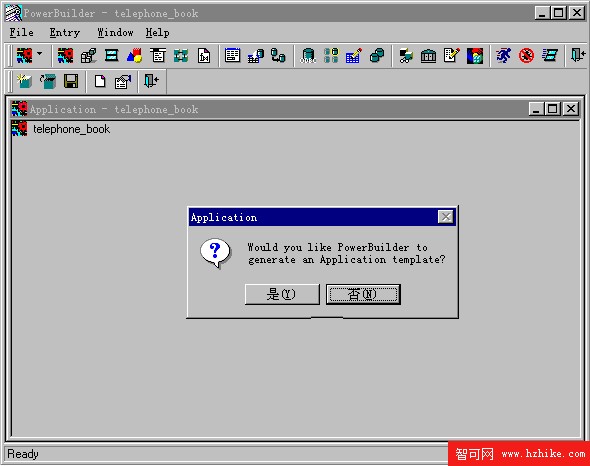Click the New application icon with sparkle
Screen dimensions: 590x466
coord(24,81)
